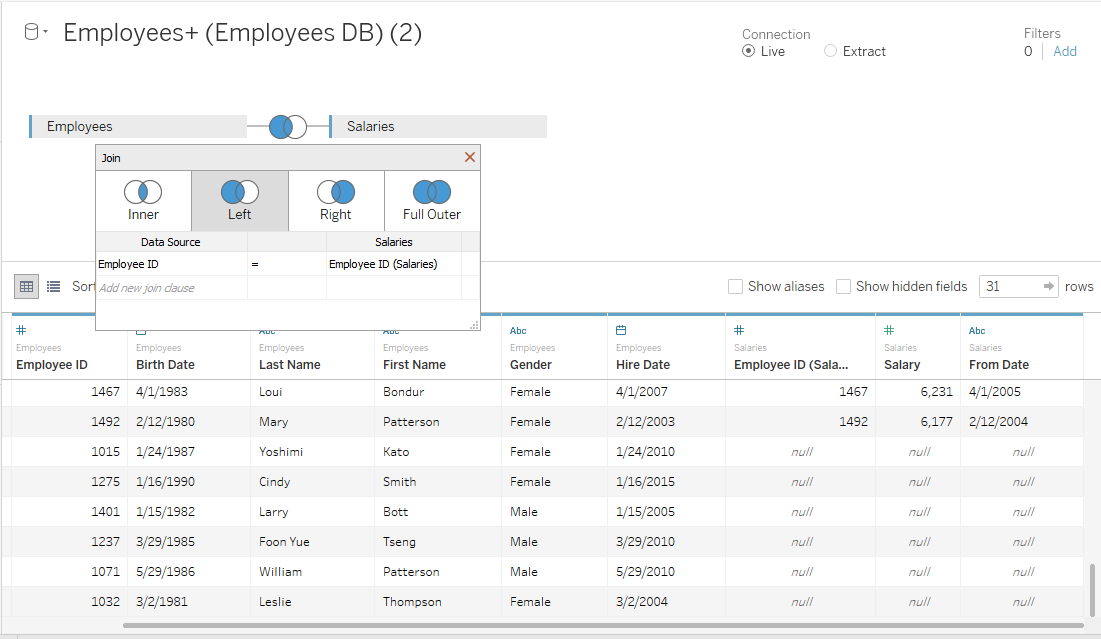Switch the join to Right join
1101x639 pixels.
click(335, 198)
